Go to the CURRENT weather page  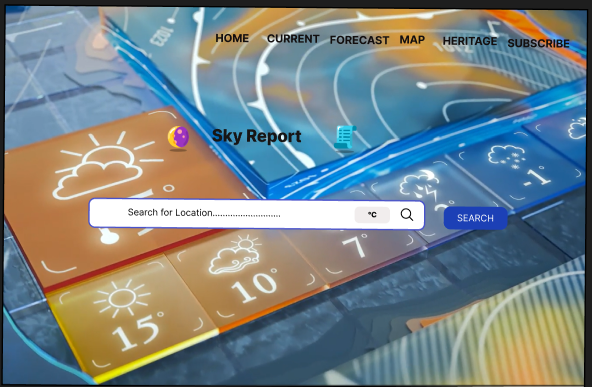click(293, 39)
